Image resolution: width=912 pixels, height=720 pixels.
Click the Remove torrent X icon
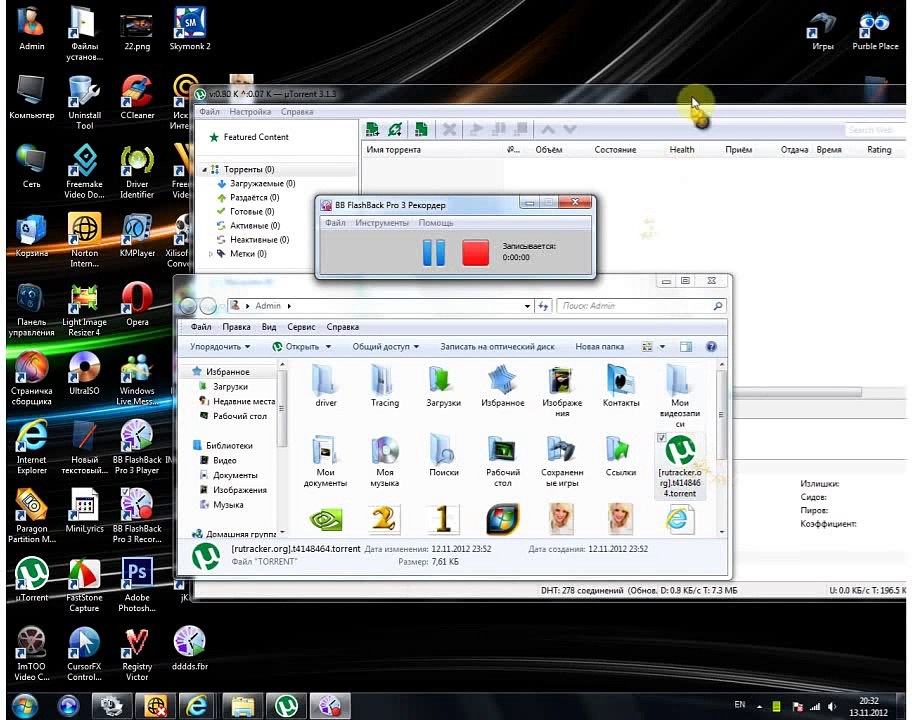[449, 129]
